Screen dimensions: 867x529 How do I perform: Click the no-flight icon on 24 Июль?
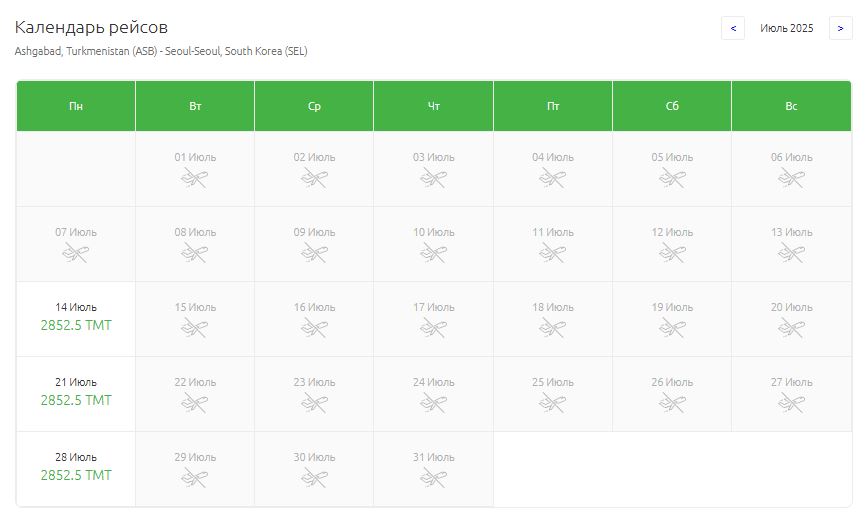433,403
